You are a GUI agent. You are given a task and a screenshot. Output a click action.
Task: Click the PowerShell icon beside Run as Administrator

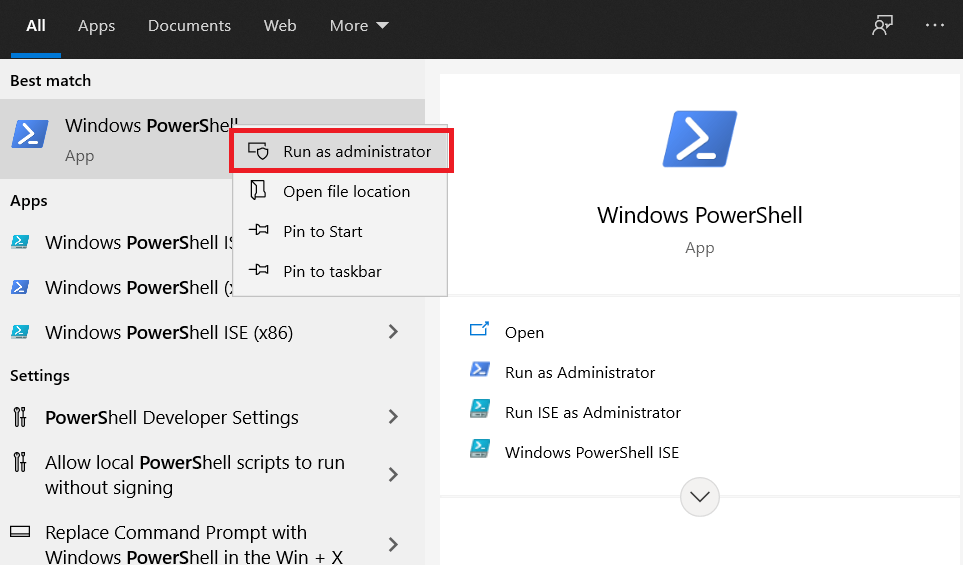pyautogui.click(x=480, y=369)
